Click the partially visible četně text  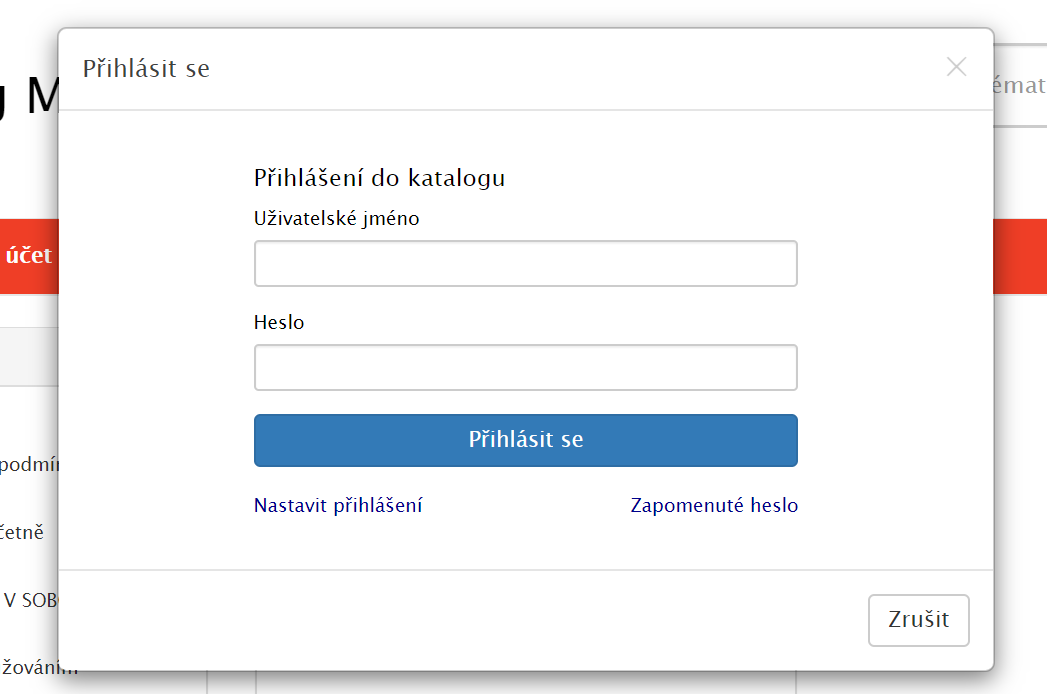(22, 532)
